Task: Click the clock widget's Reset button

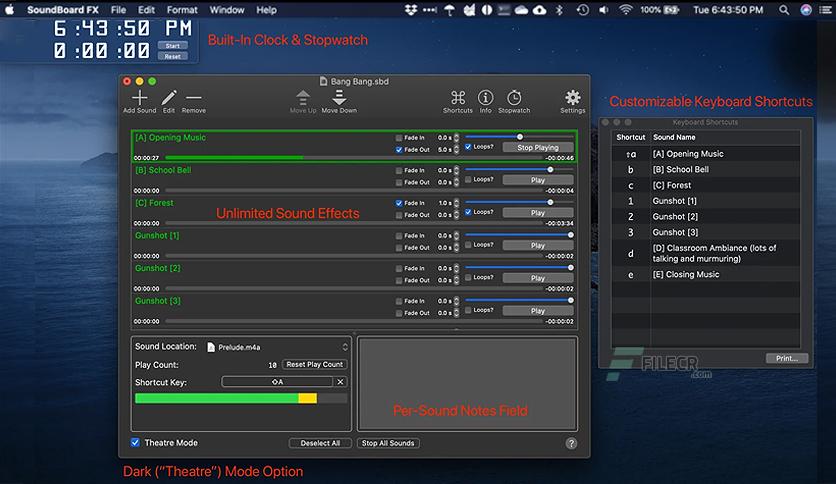Action: coord(173,56)
